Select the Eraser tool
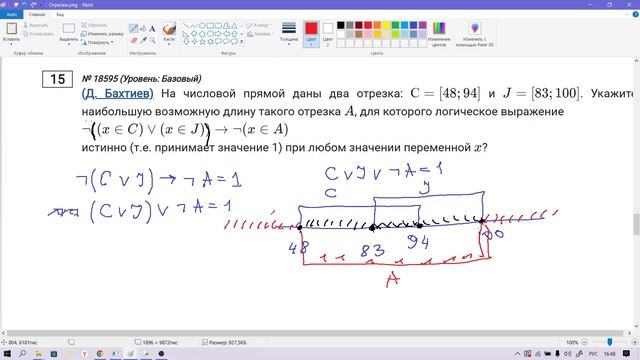640x360 pixels. (x=133, y=40)
